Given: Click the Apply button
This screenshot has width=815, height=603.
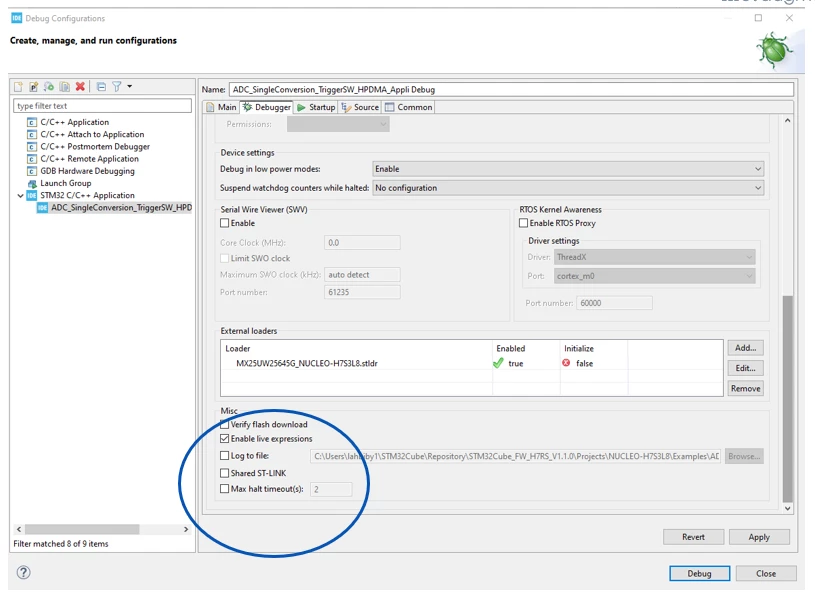Looking at the screenshot, I should pos(759,537).
